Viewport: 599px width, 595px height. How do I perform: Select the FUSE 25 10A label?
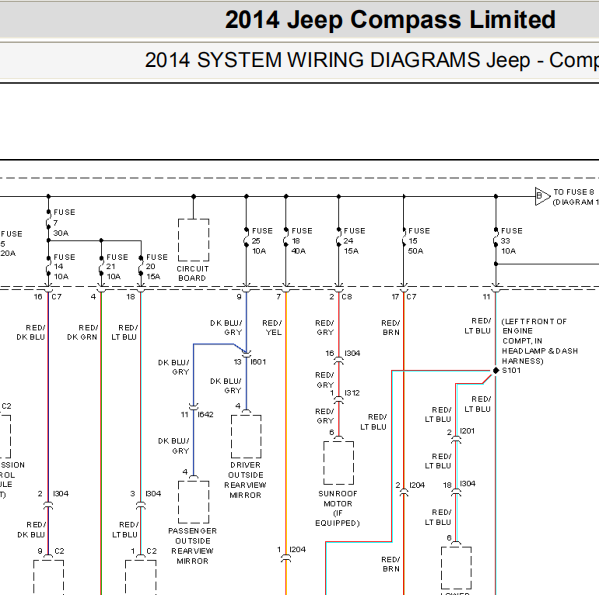pos(262,241)
